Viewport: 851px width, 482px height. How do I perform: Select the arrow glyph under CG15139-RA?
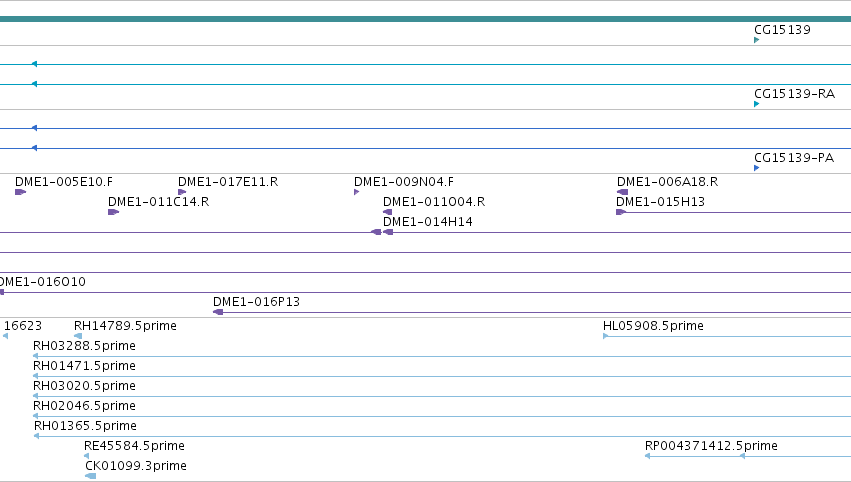[x=757, y=104]
